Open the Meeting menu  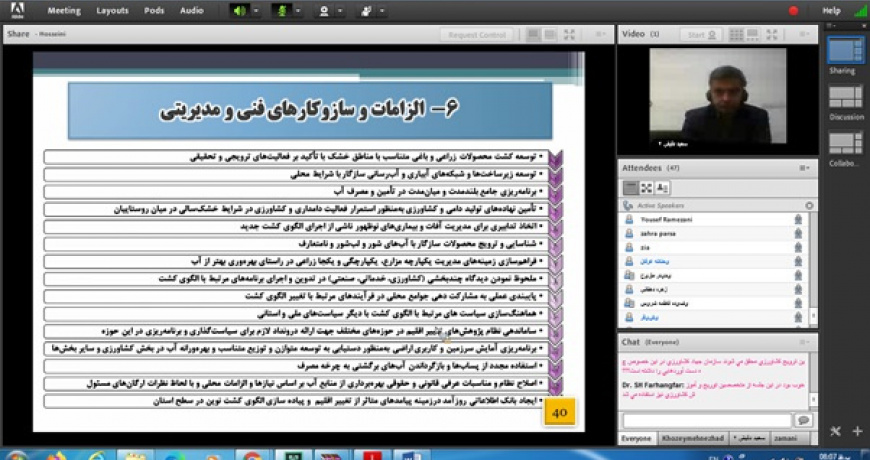click(64, 11)
